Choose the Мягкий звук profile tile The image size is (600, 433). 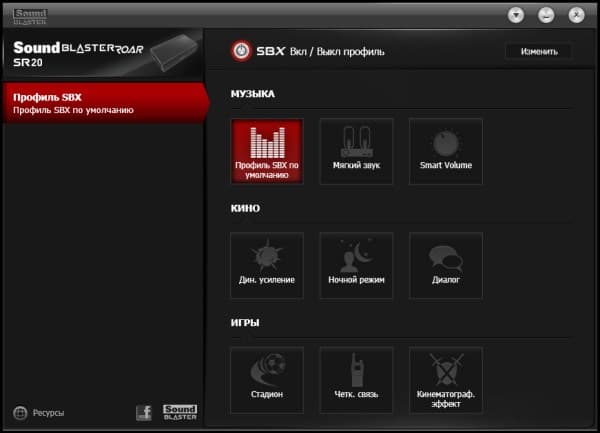coord(356,151)
